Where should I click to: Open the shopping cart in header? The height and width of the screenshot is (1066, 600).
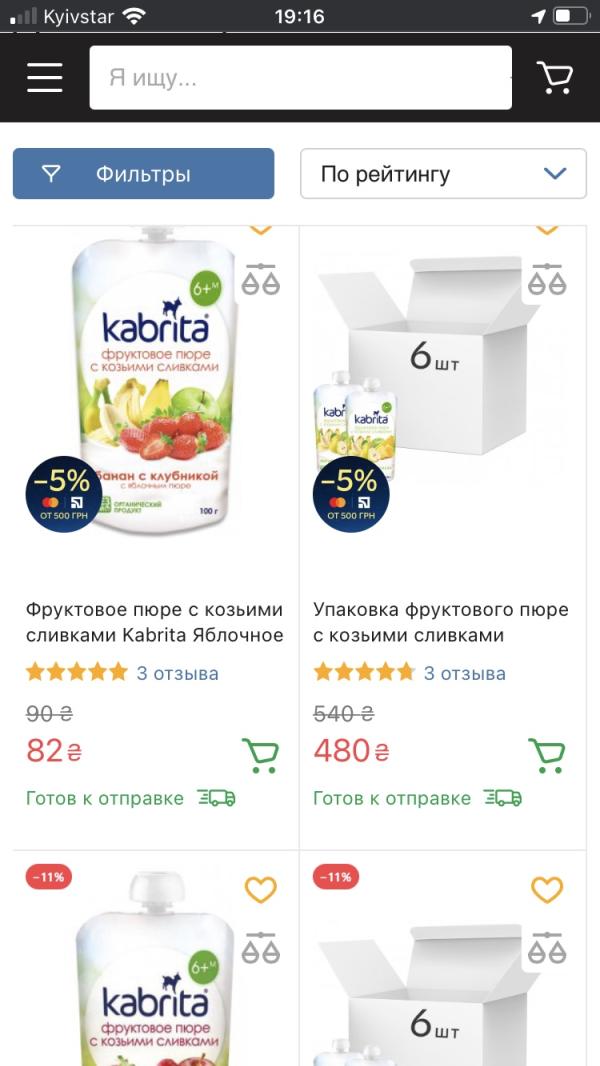click(x=554, y=78)
